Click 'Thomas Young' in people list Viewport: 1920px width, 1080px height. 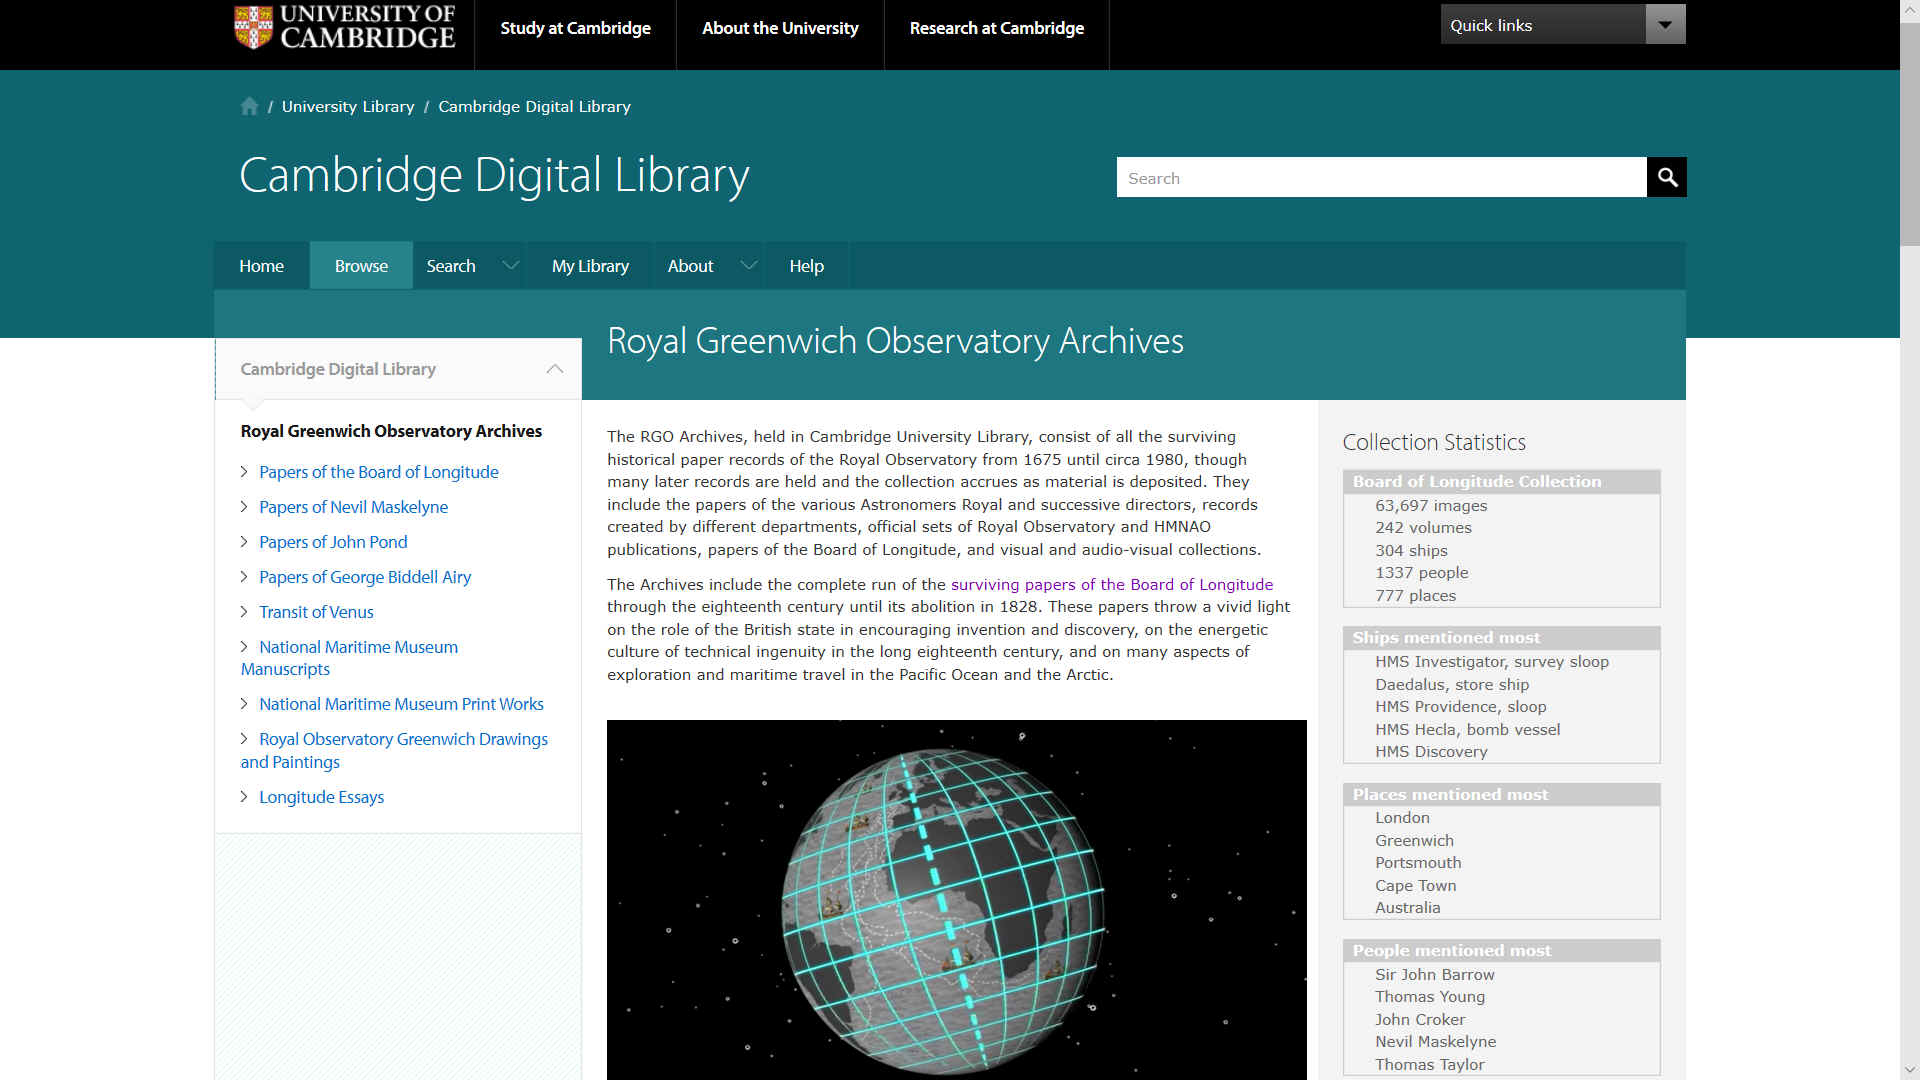pos(1429,997)
